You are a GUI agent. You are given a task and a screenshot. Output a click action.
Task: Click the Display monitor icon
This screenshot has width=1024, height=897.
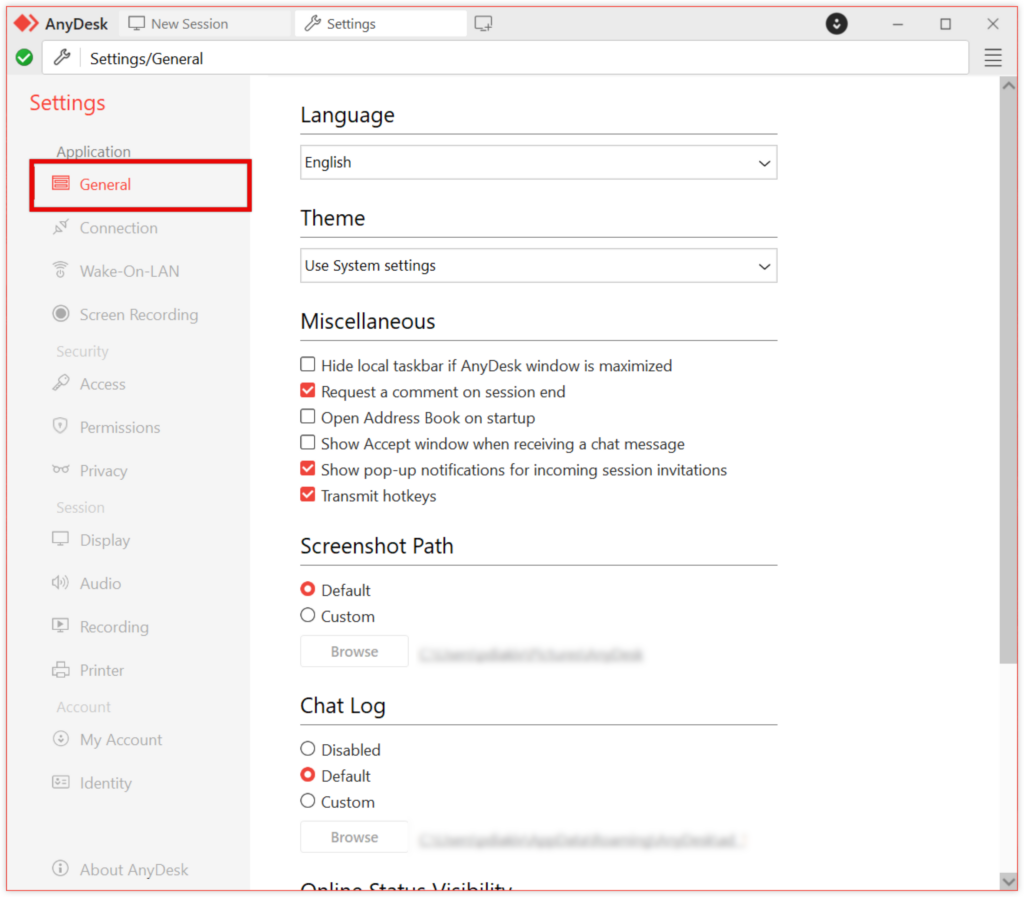[61, 539]
